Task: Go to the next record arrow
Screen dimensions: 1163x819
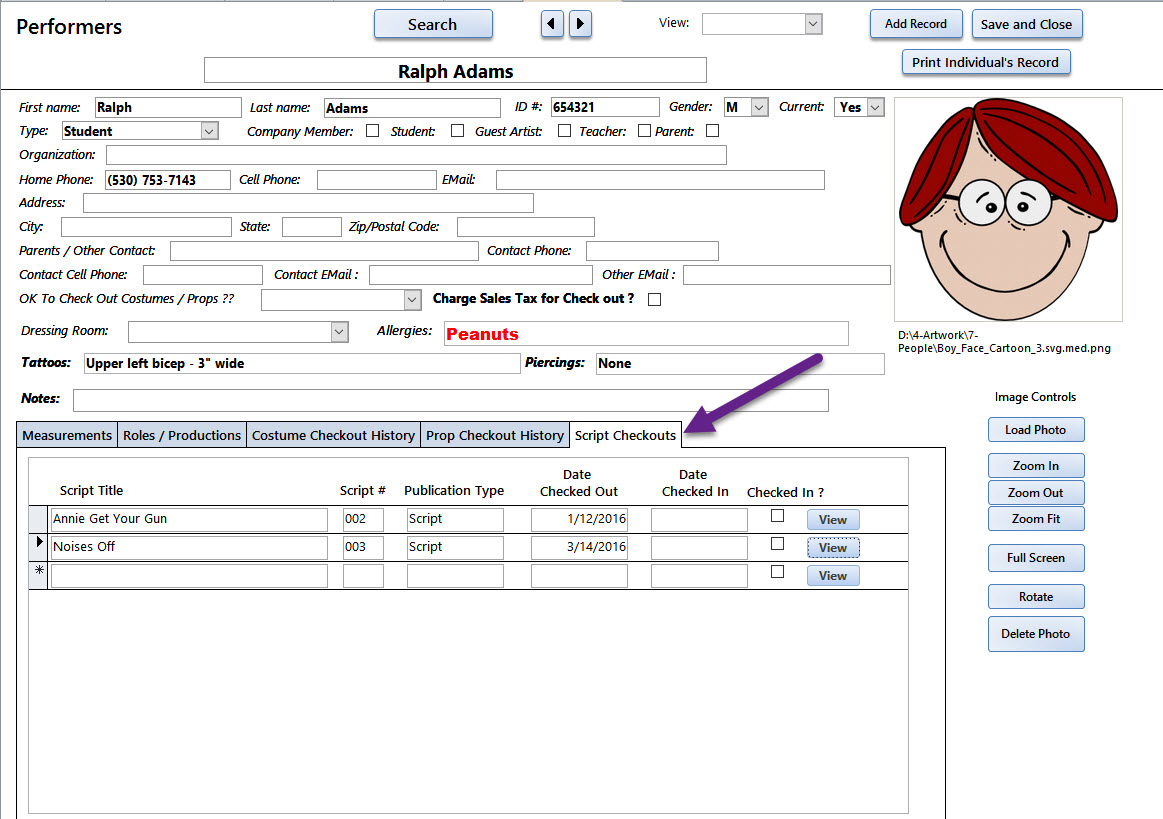Action: pyautogui.click(x=580, y=24)
